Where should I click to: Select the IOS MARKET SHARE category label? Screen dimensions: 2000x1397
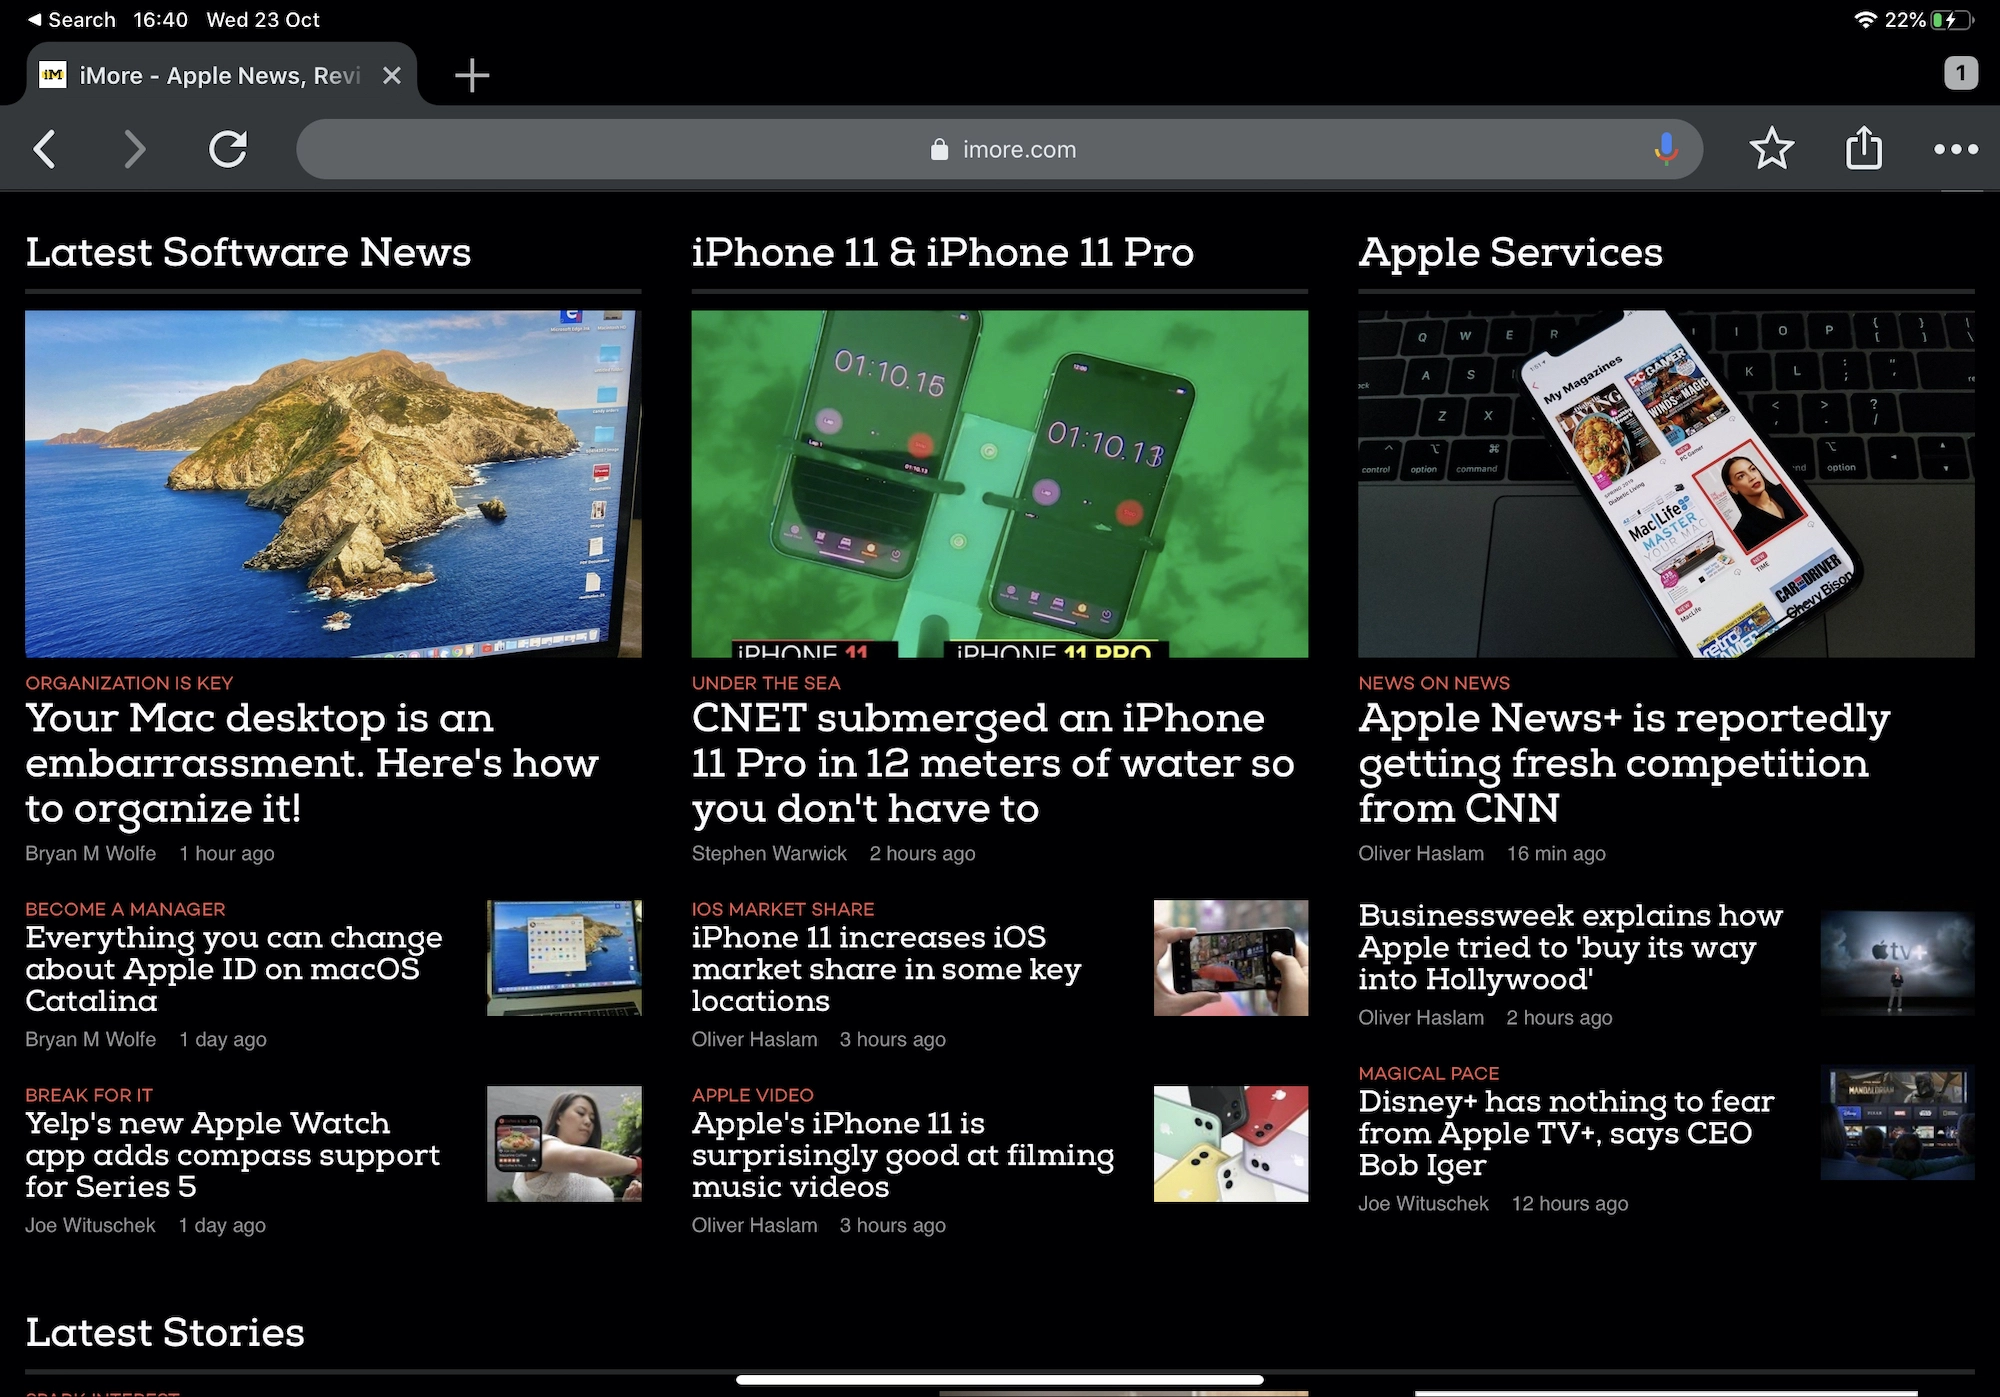783,909
